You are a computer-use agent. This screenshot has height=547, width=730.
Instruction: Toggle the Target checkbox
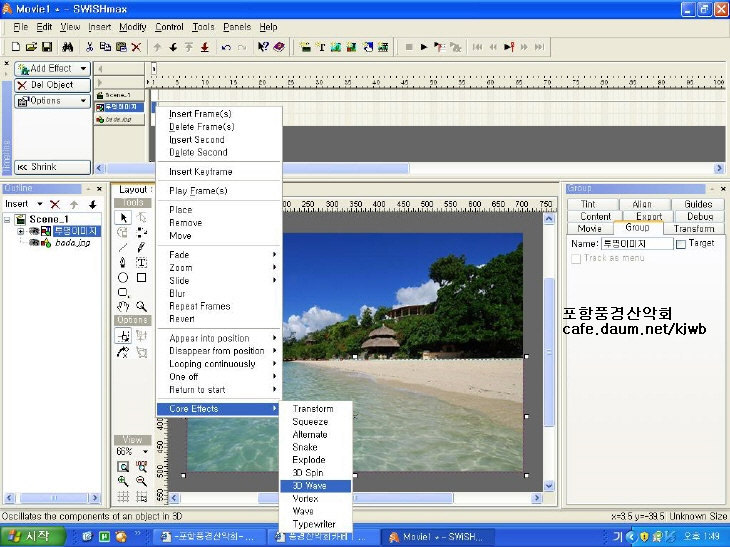tap(681, 244)
